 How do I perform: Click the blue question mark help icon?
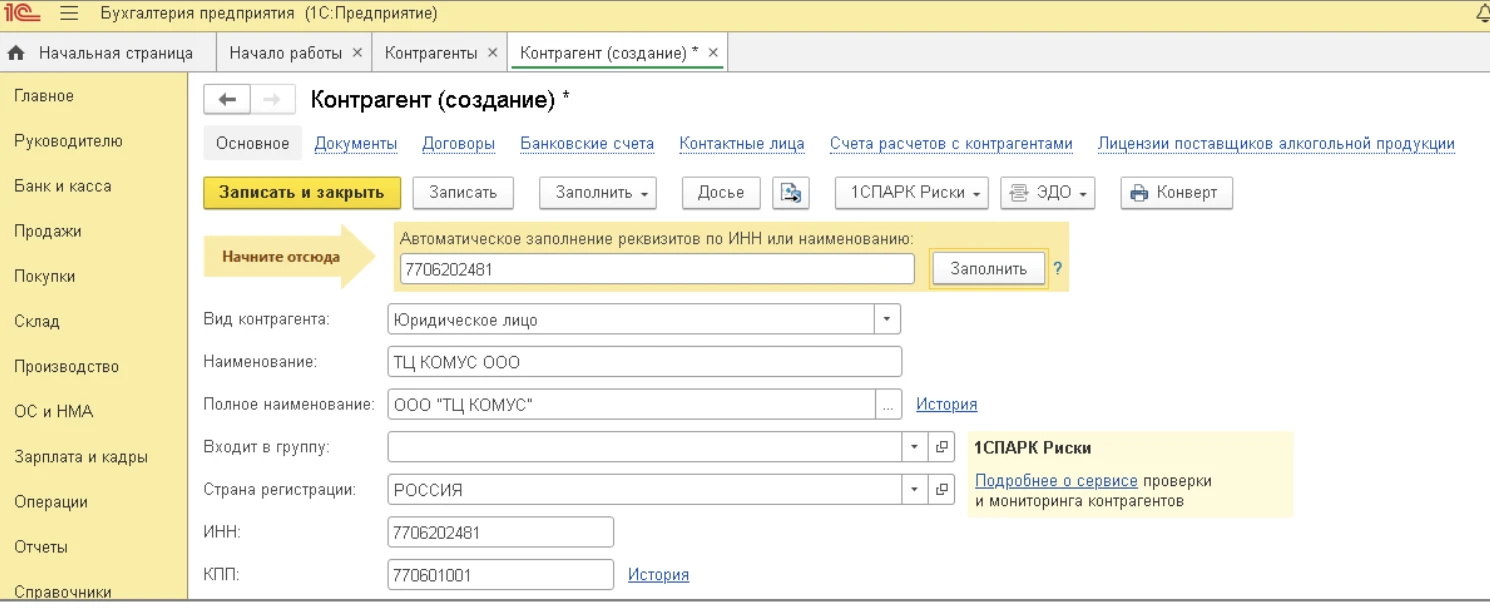click(x=1057, y=268)
